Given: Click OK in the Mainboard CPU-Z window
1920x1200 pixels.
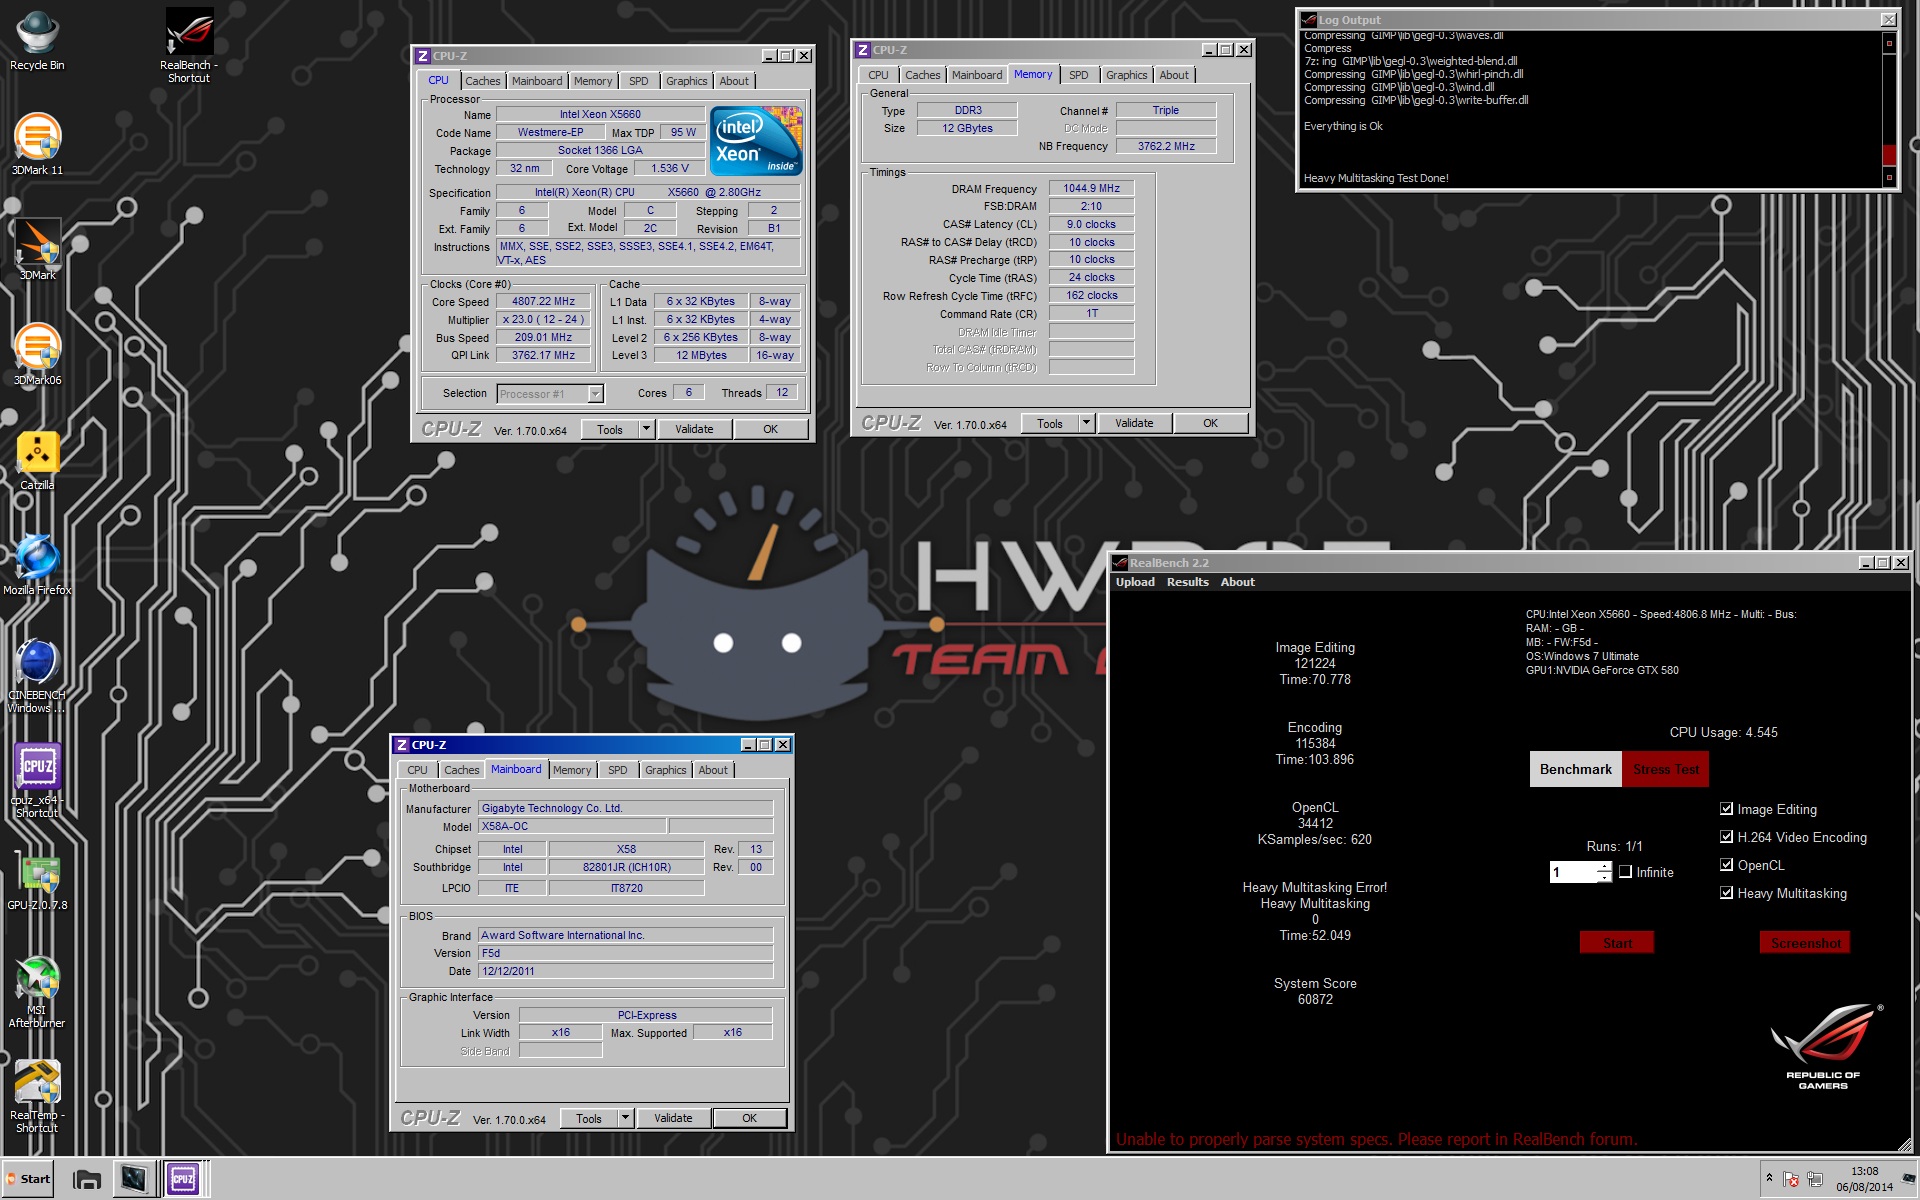Looking at the screenshot, I should click(x=749, y=1118).
